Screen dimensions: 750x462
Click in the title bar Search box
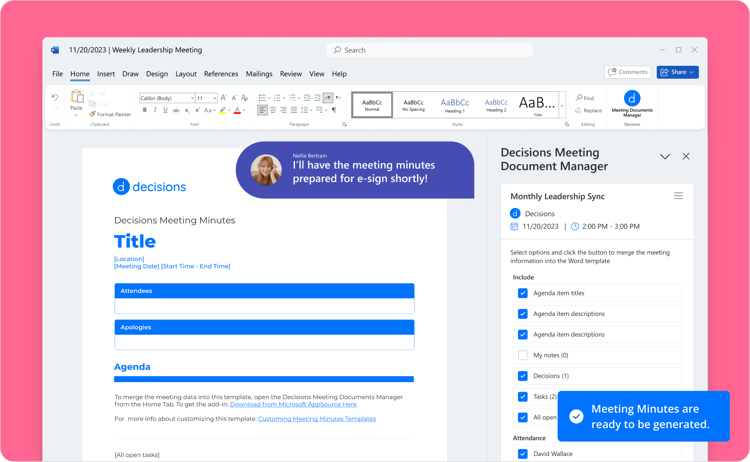(x=430, y=49)
